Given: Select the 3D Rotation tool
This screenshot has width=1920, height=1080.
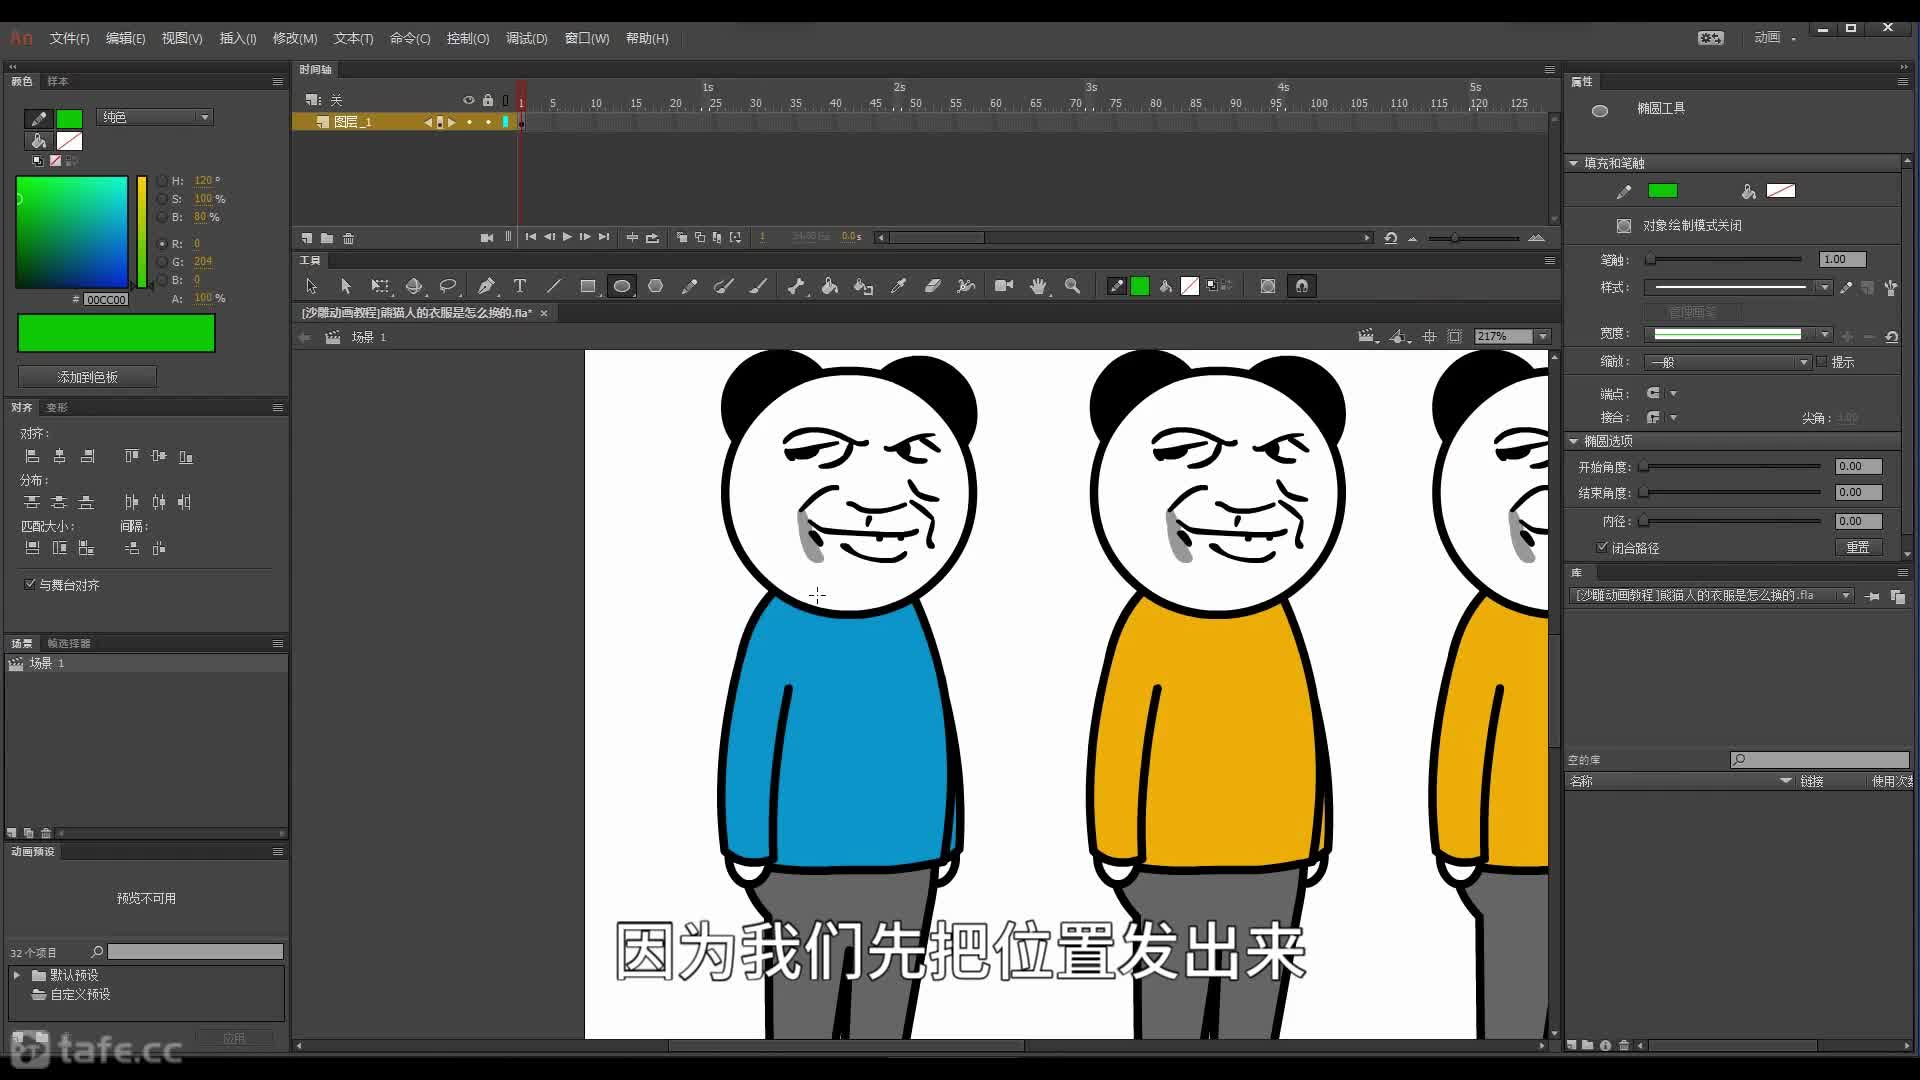Looking at the screenshot, I should [414, 286].
